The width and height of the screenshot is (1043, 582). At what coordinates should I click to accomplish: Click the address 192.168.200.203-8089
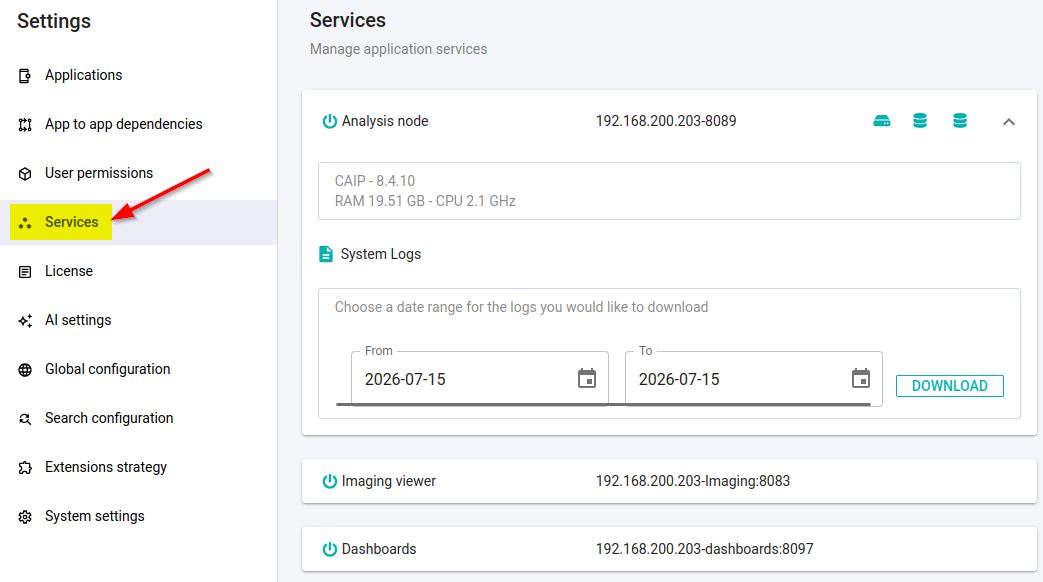(x=666, y=121)
